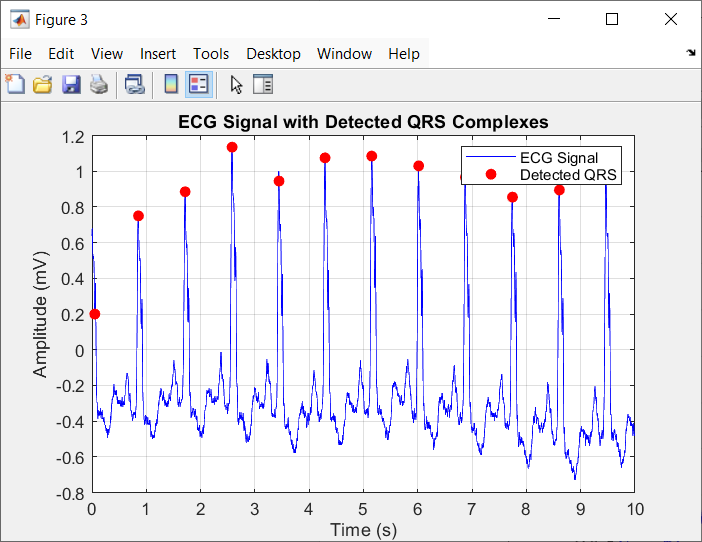Select the Time (s) x-axis label
The height and width of the screenshot is (542, 702).
coord(363,530)
